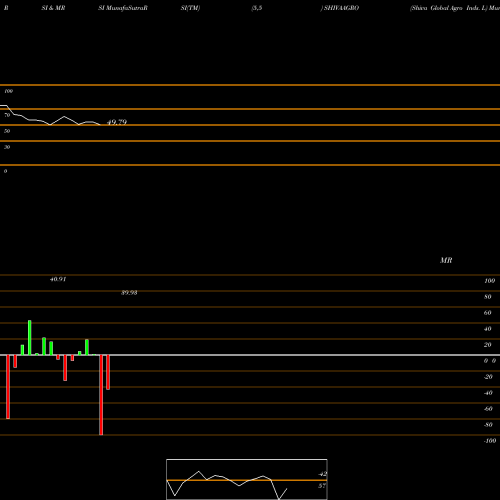Click the RSI value label 49.79

point(117,122)
